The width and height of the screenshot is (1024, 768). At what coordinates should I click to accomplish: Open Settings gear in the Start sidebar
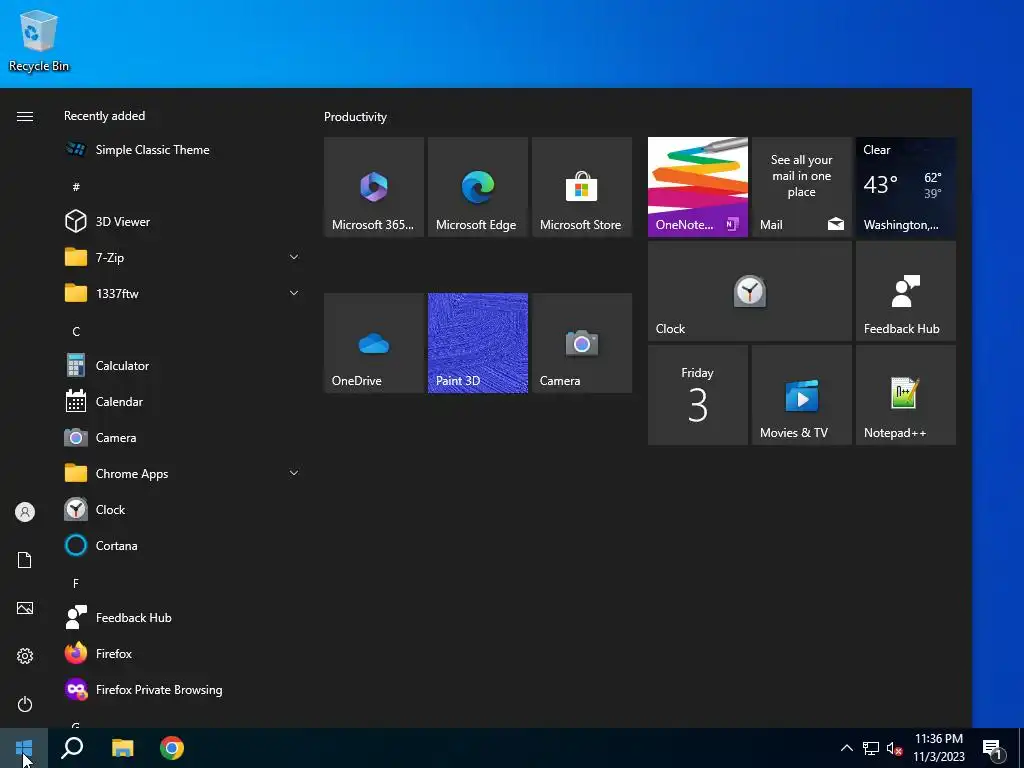point(25,656)
